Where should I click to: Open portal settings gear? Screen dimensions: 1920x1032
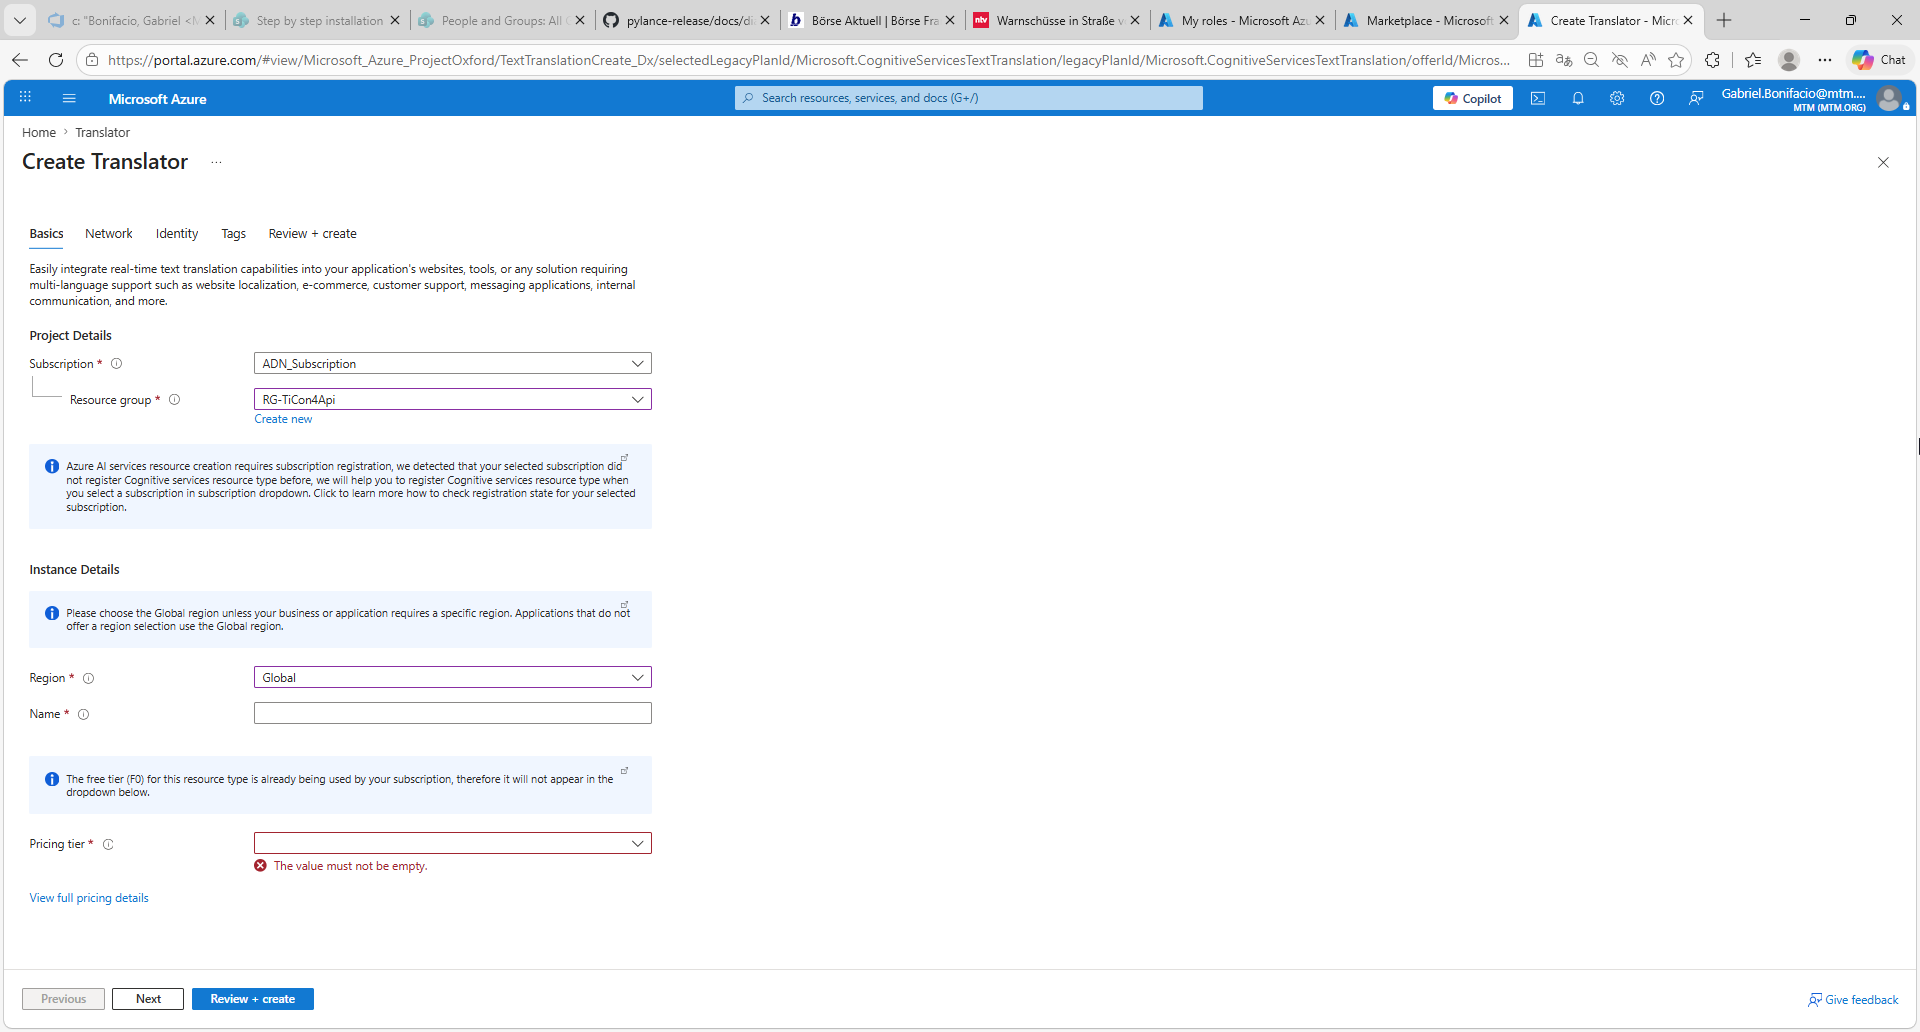pyautogui.click(x=1617, y=98)
